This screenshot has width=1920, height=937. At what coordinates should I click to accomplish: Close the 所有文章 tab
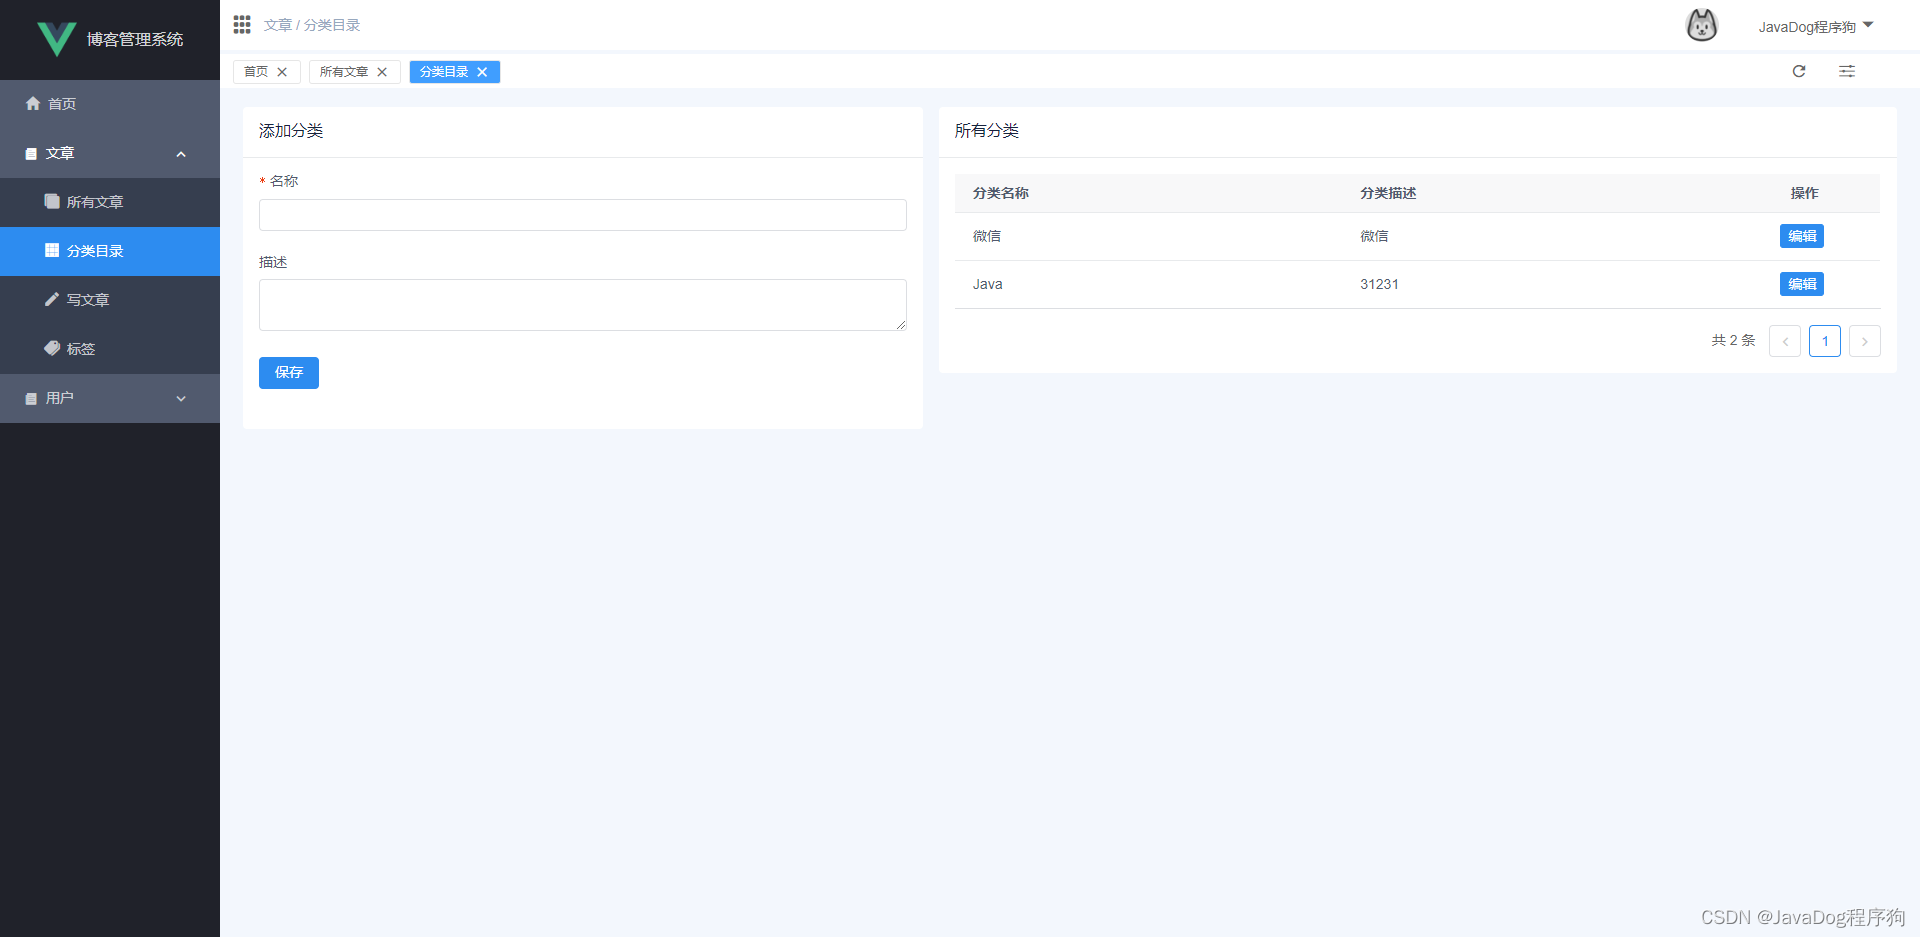tap(382, 72)
